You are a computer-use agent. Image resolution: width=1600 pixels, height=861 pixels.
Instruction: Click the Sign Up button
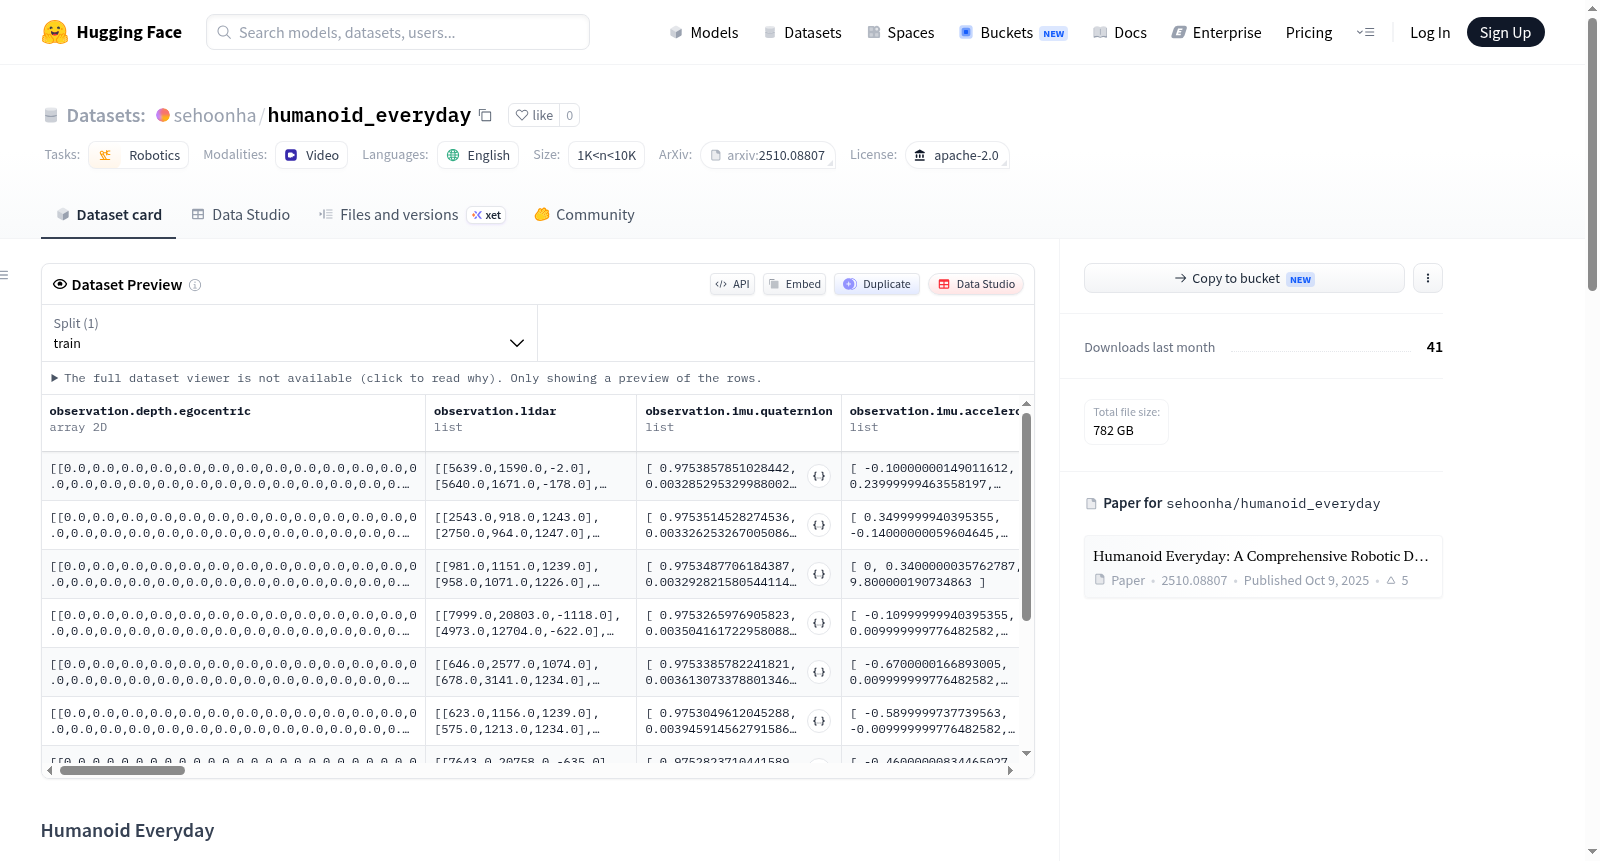point(1505,32)
